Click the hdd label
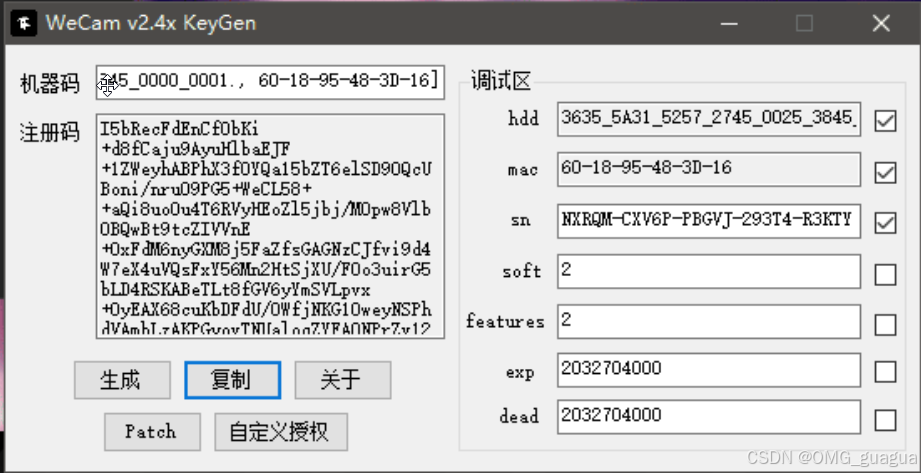 pyautogui.click(x=523, y=119)
